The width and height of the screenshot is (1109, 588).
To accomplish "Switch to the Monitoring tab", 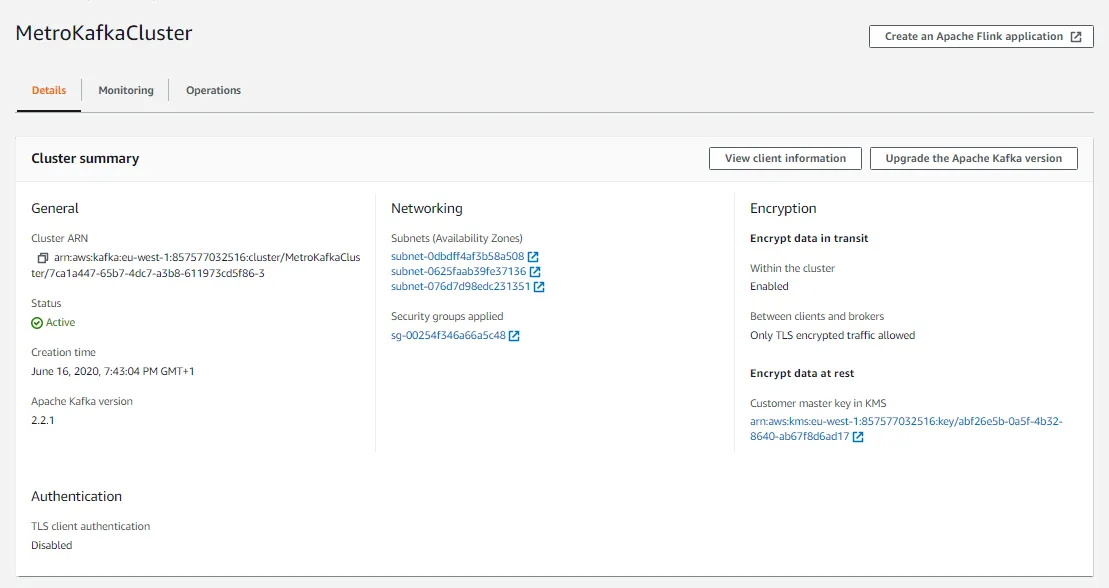I will pos(126,91).
